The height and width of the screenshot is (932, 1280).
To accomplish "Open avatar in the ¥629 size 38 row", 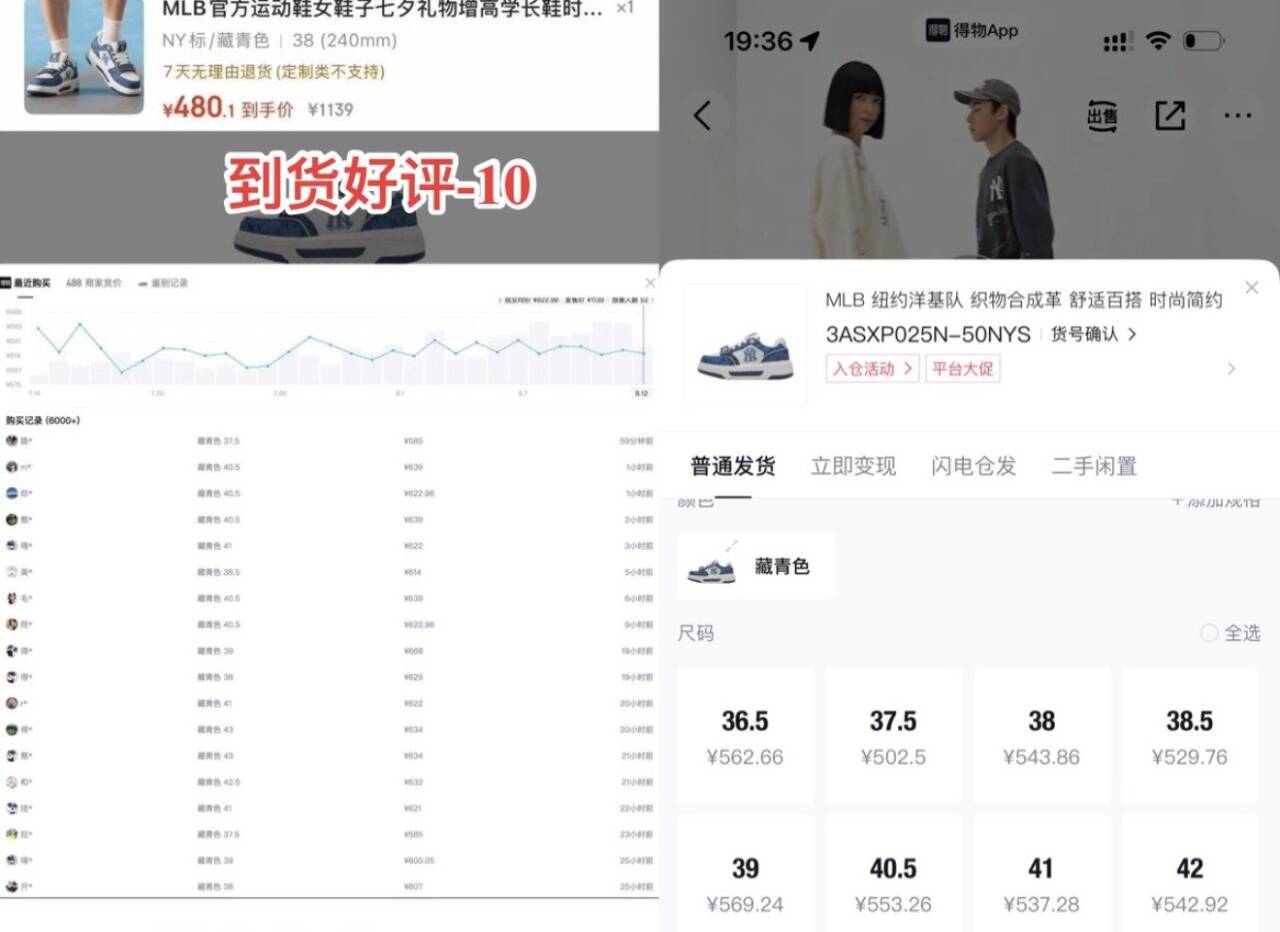I will coord(12,677).
